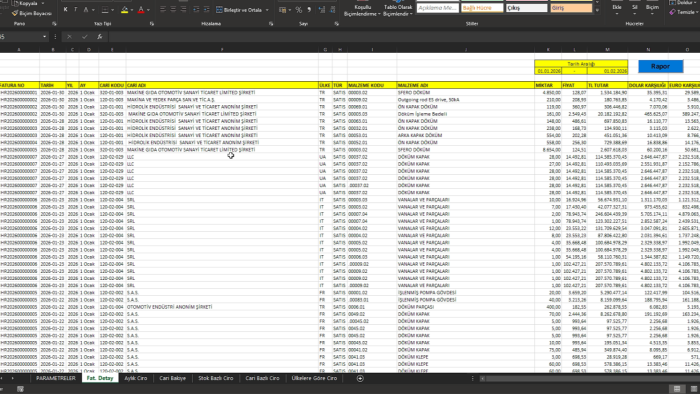
Task: Open Pano clipboard dialog launcher
Action: point(54,24)
